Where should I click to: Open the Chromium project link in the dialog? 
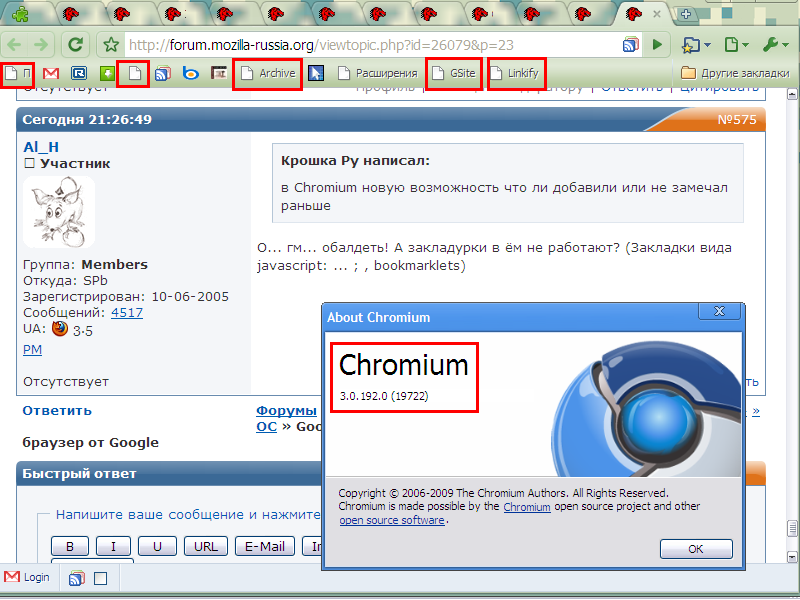[527, 507]
